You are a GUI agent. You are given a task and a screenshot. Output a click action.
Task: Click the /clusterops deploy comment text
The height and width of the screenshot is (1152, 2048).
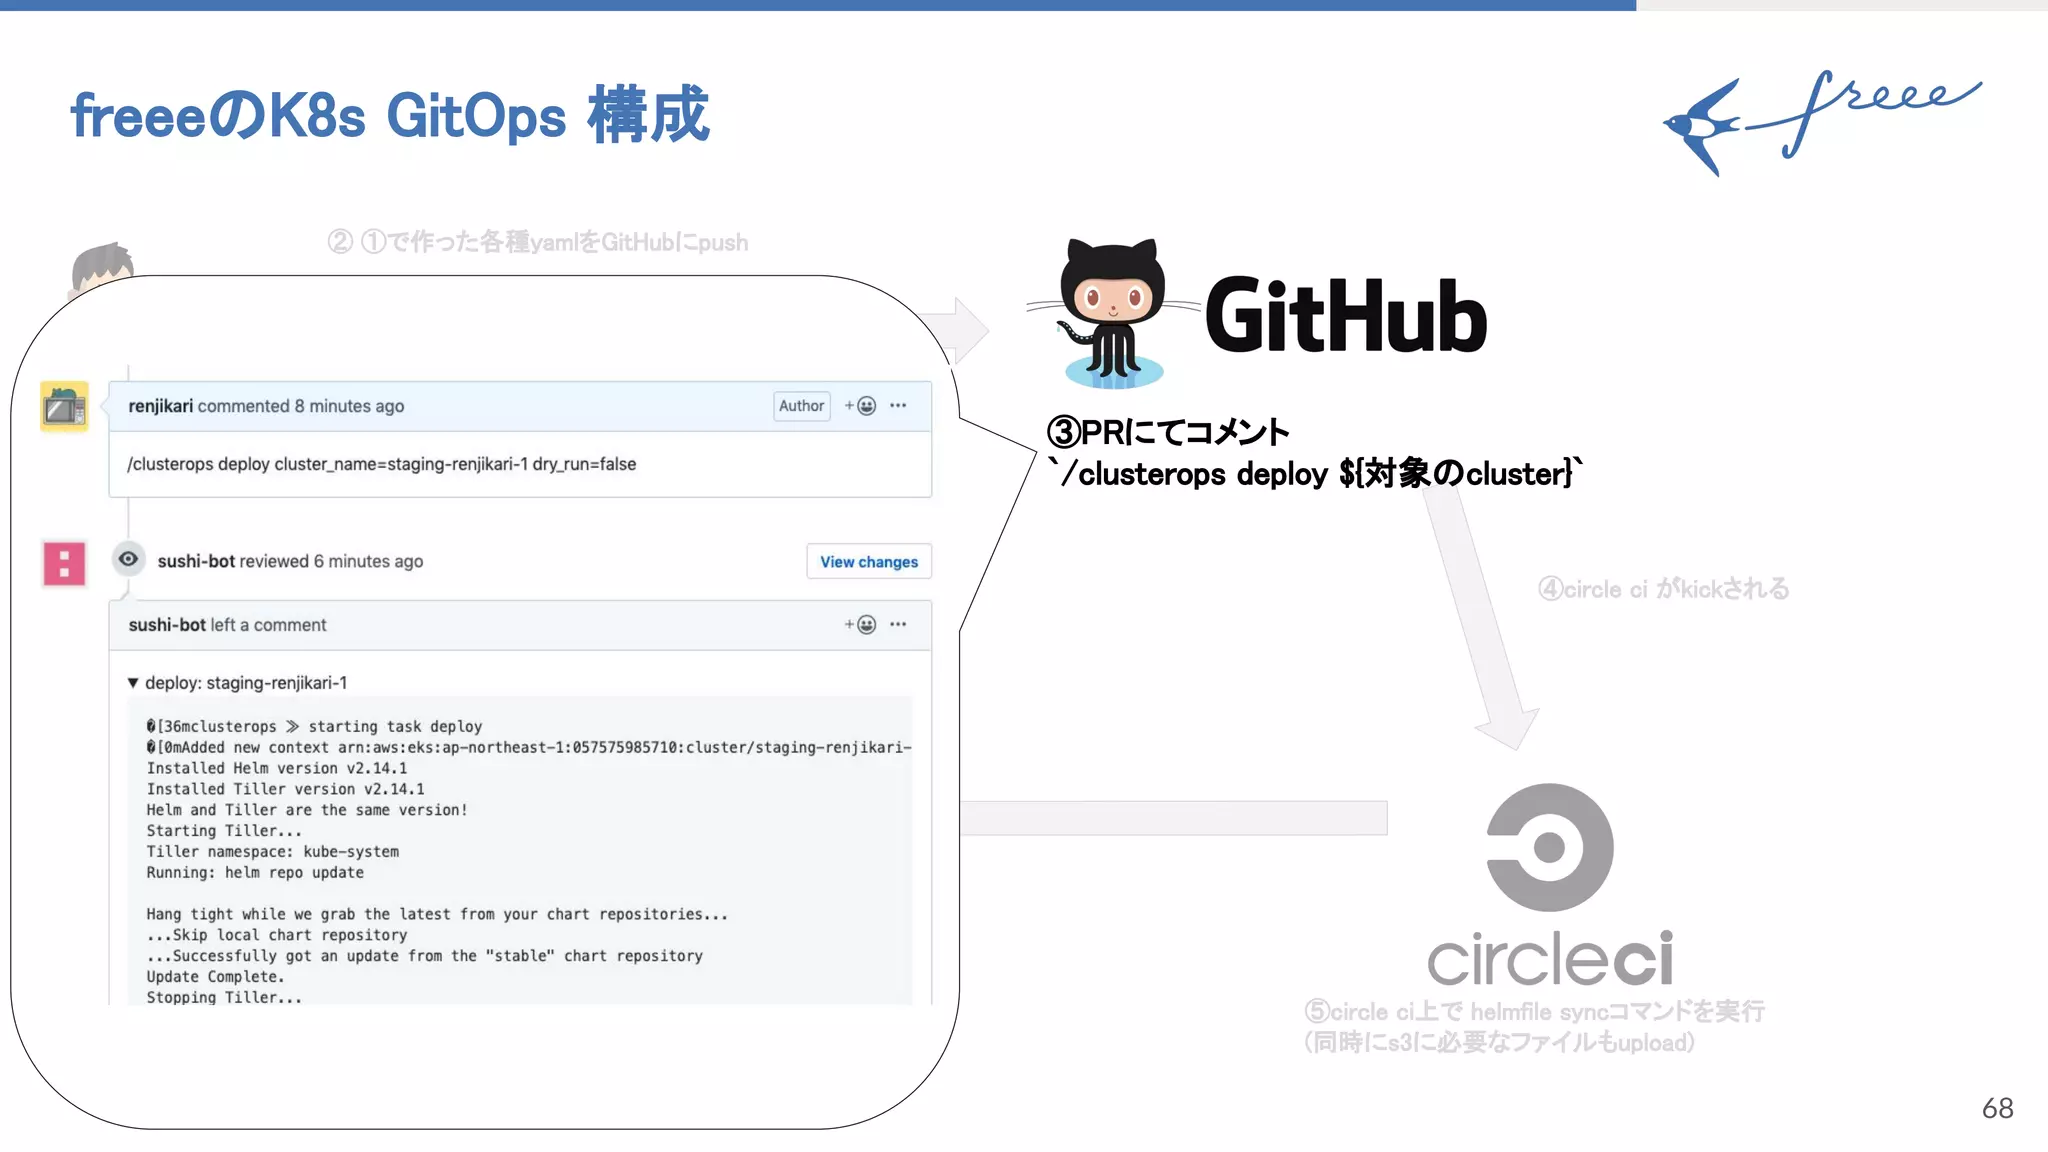pos(381,464)
